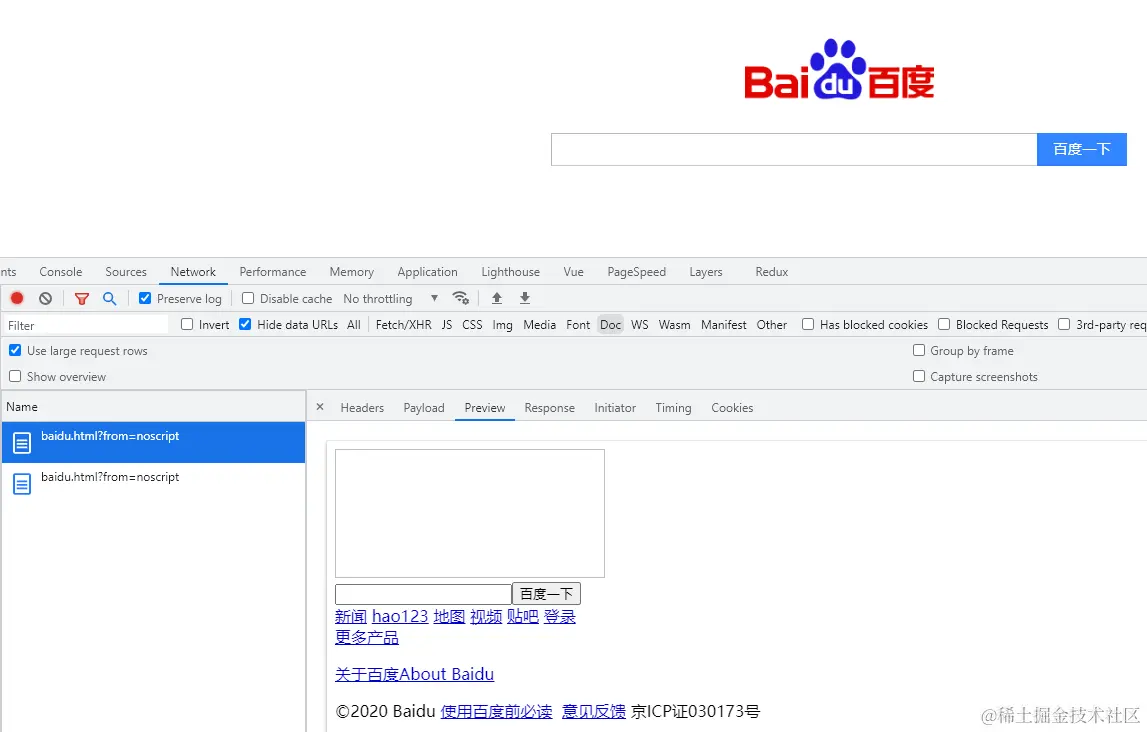The height and width of the screenshot is (732, 1147).
Task: Open network conditions wifi icon
Action: tap(460, 298)
